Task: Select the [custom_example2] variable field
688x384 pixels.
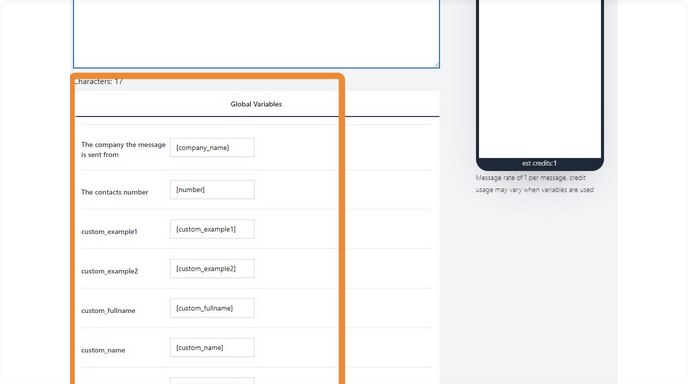Action: click(212, 269)
